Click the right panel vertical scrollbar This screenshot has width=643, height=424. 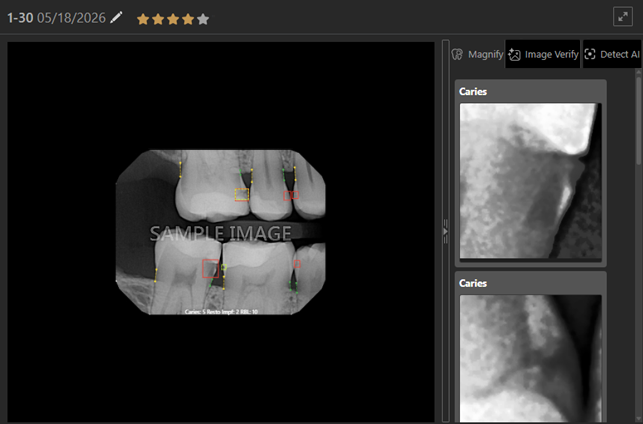point(638,119)
